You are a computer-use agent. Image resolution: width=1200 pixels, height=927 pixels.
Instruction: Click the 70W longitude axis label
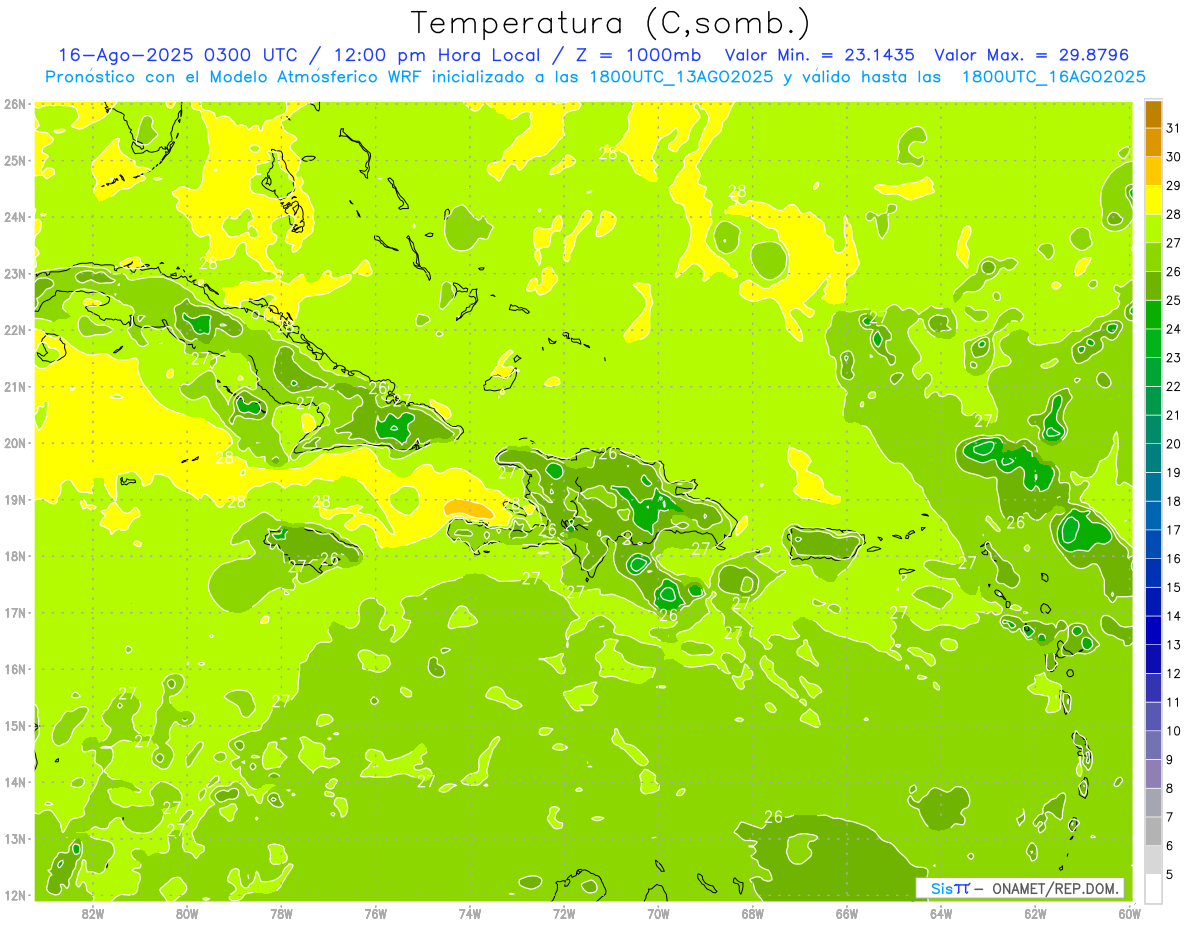tap(658, 913)
